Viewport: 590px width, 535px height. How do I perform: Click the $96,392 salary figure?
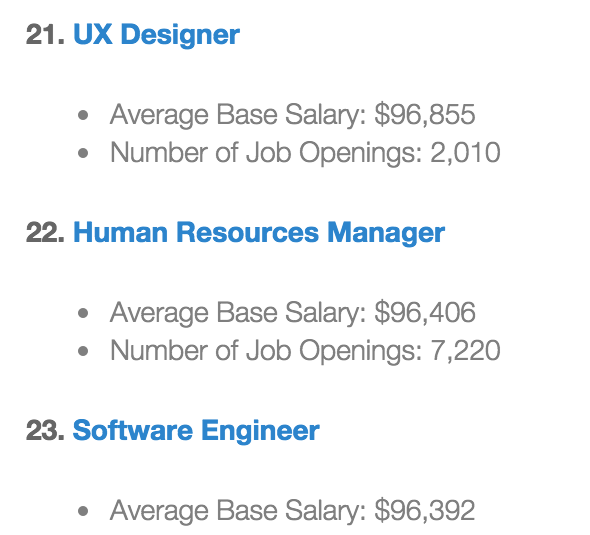[425, 511]
